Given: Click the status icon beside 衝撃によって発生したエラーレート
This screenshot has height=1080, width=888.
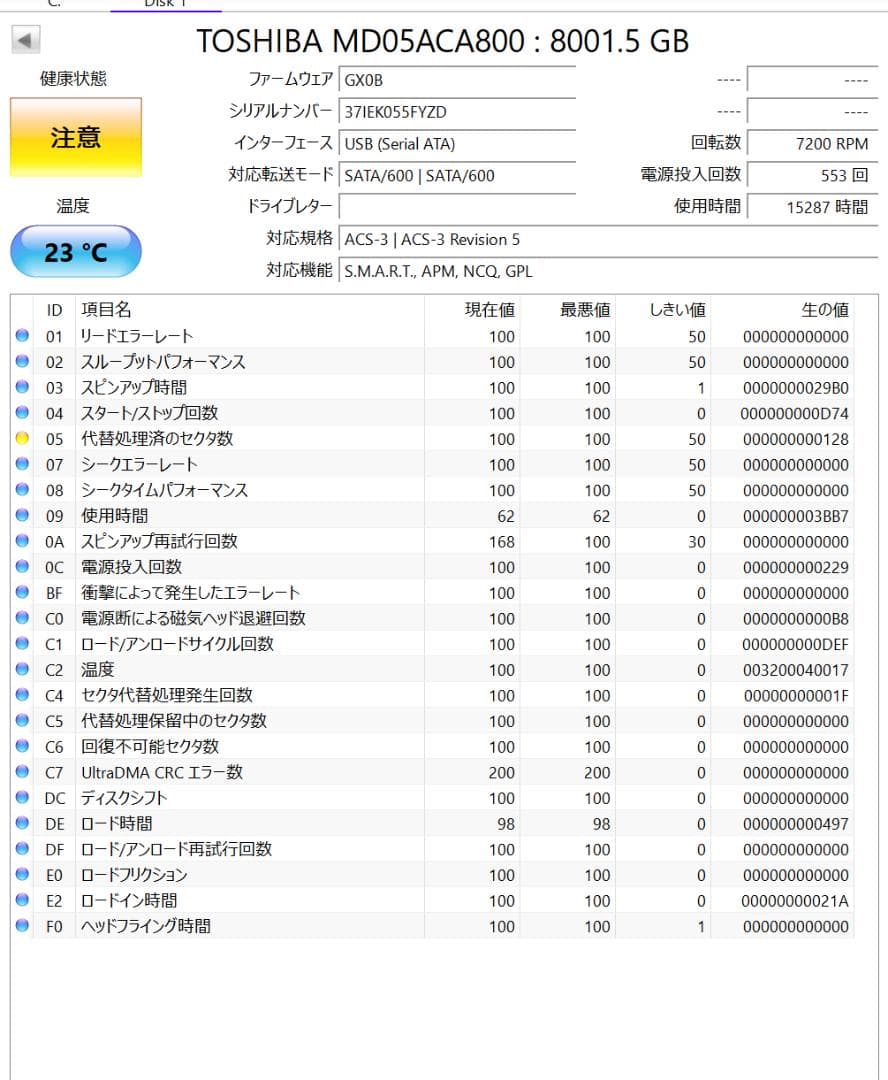Looking at the screenshot, I should tap(22, 592).
